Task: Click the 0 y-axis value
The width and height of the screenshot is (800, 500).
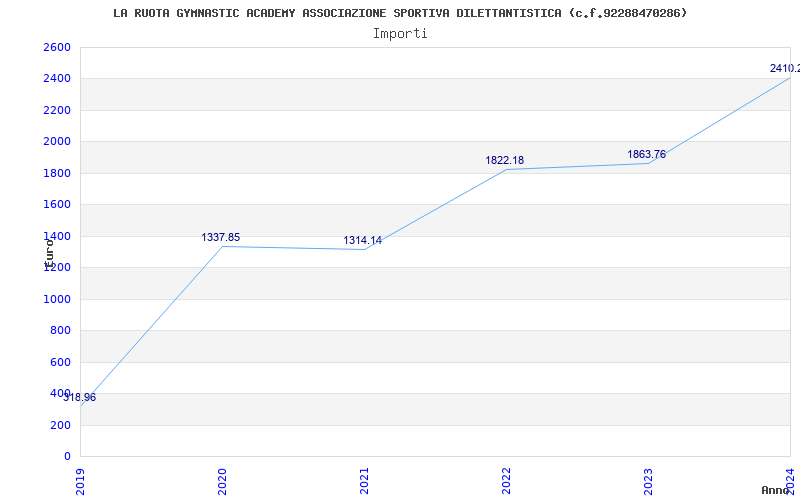Action: pos(67,456)
